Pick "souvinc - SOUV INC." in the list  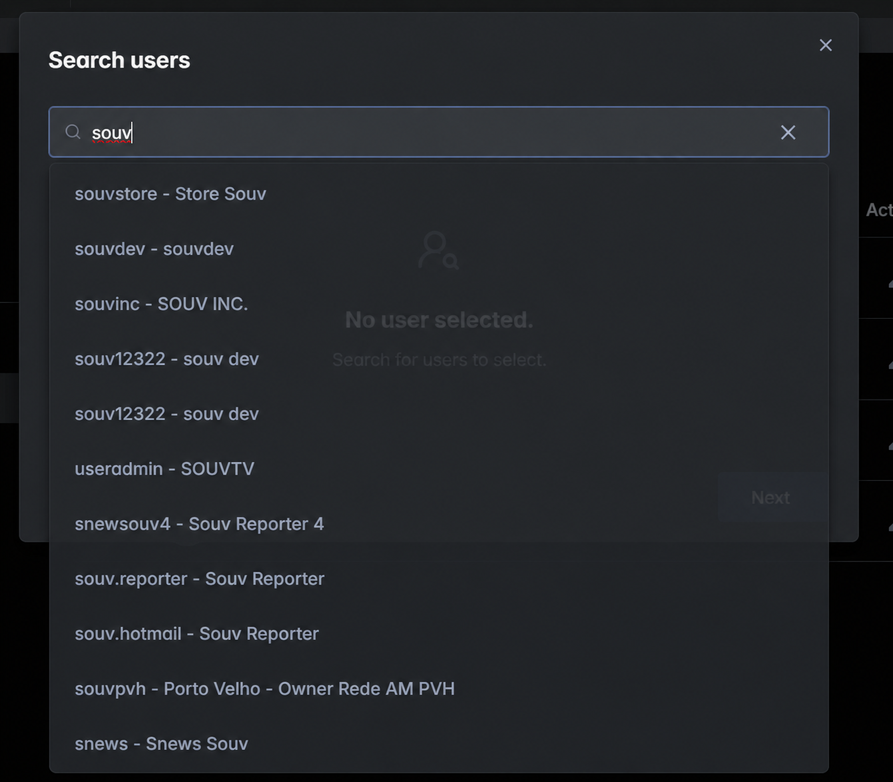point(439,304)
